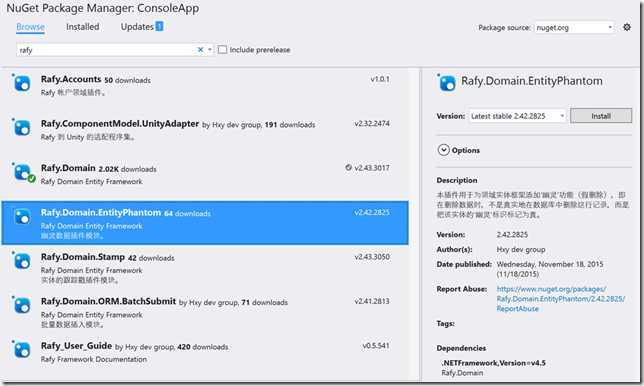Screen dimensions: 644x386
Task: Enable Include prerelease checkbox
Action: point(222,50)
